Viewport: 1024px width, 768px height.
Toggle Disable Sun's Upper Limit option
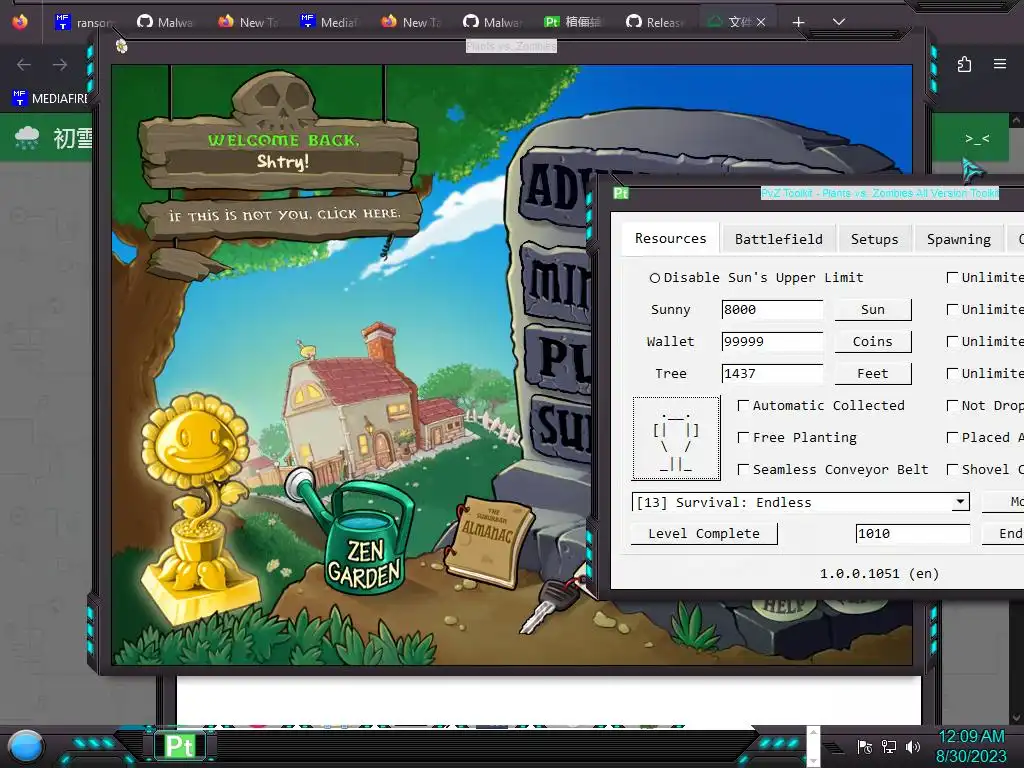(756, 278)
